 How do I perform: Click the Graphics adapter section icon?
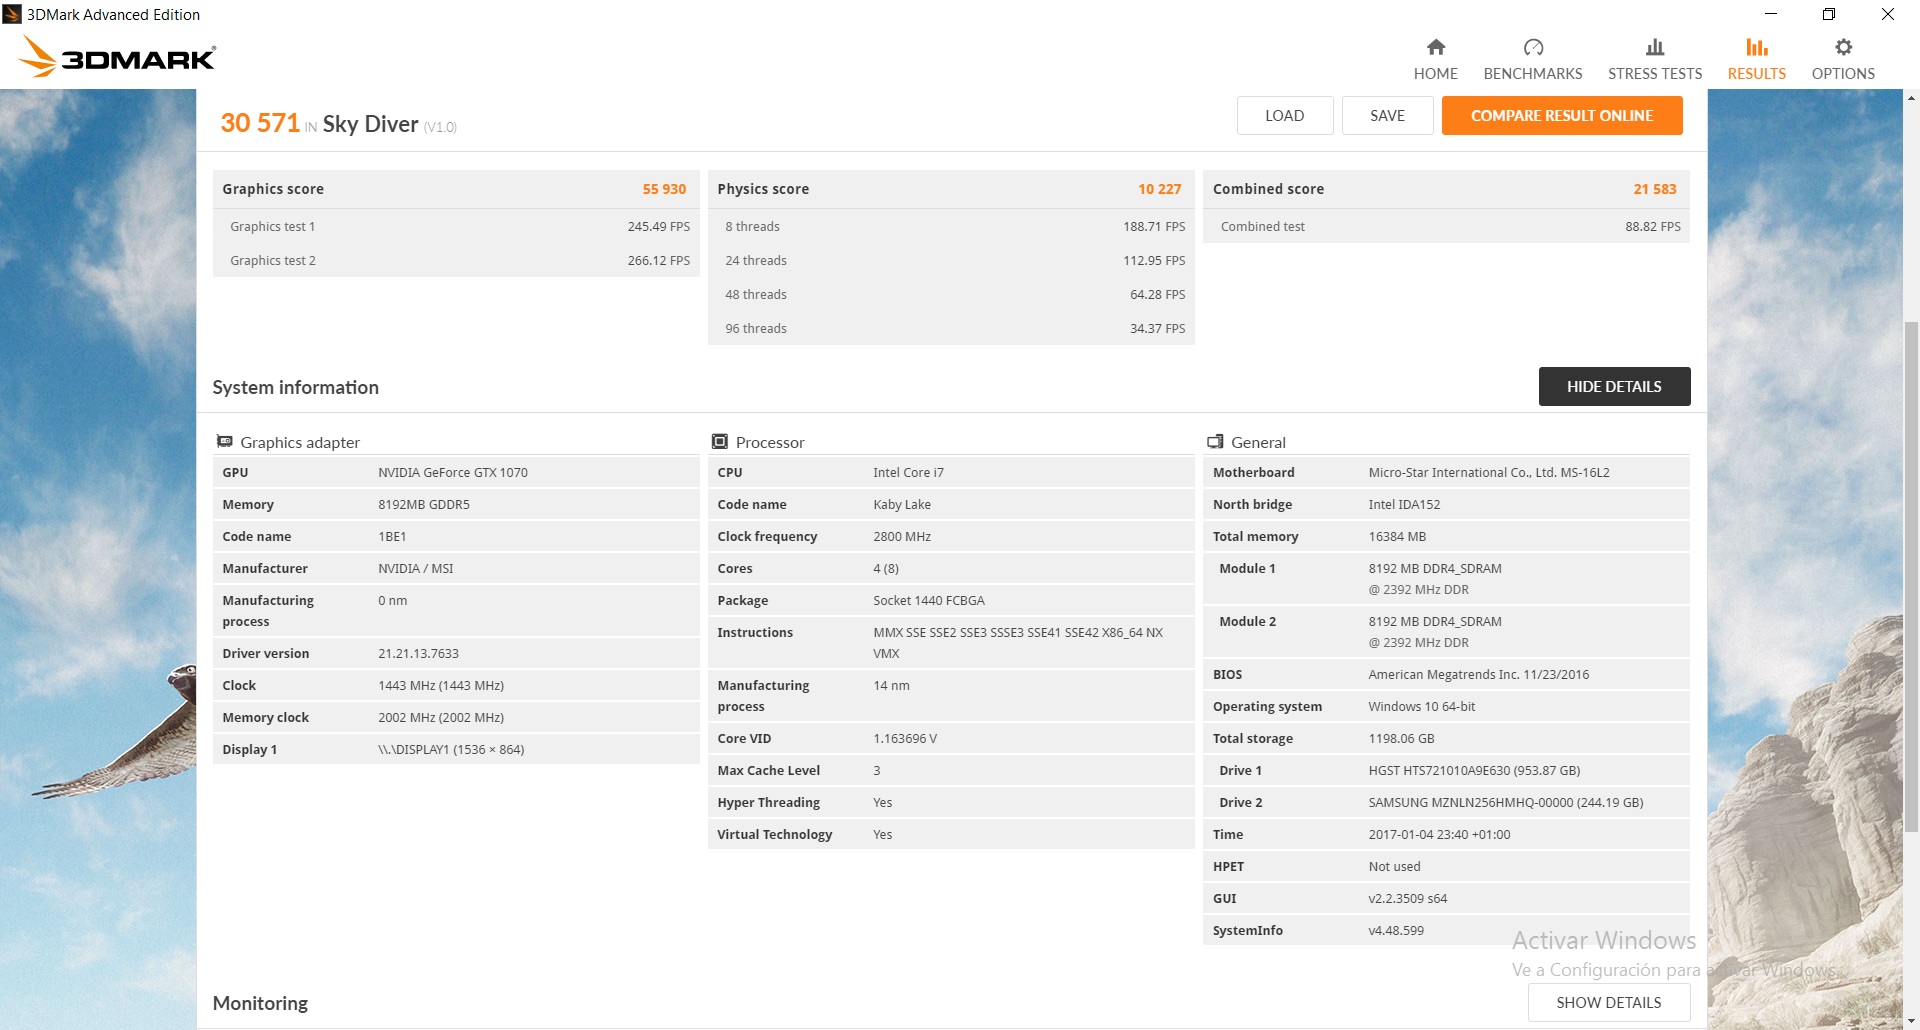(x=224, y=441)
